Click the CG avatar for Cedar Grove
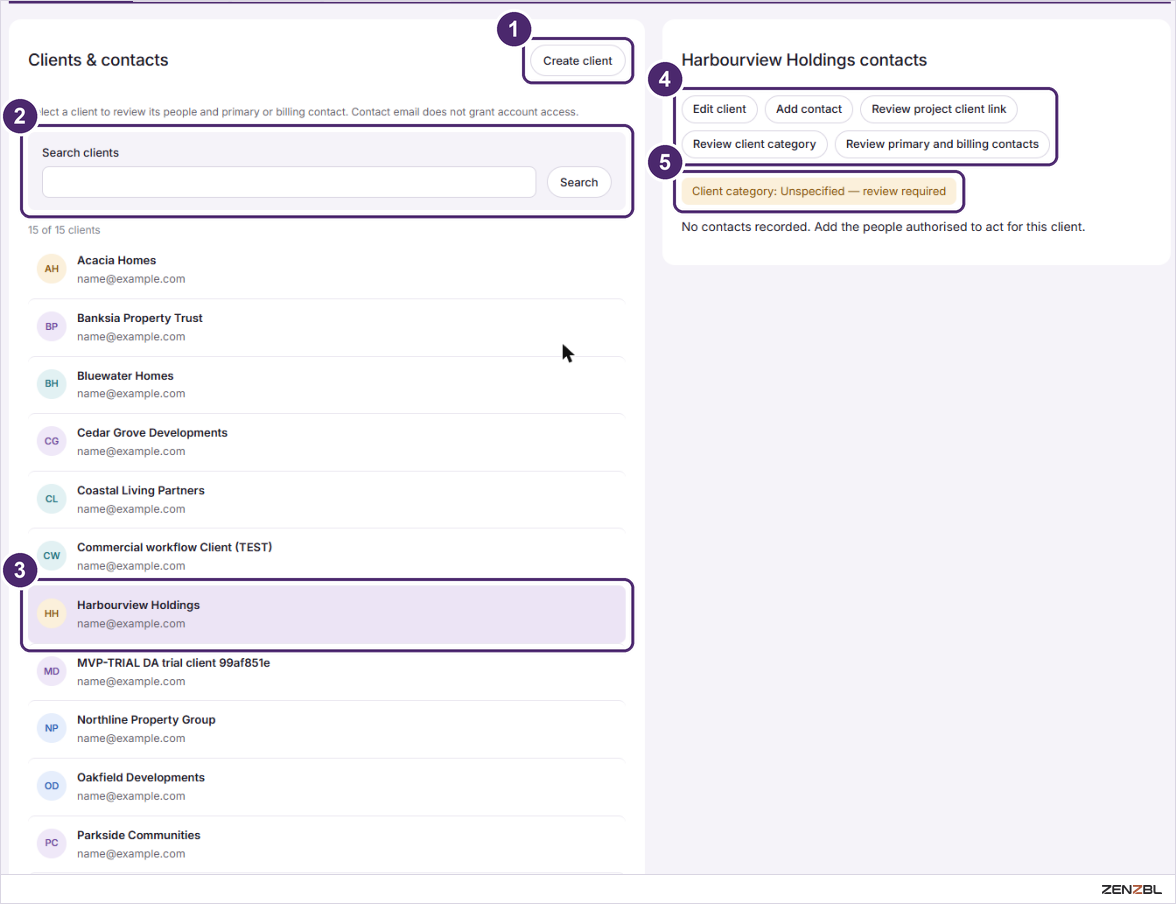1176x904 pixels. [x=52, y=441]
